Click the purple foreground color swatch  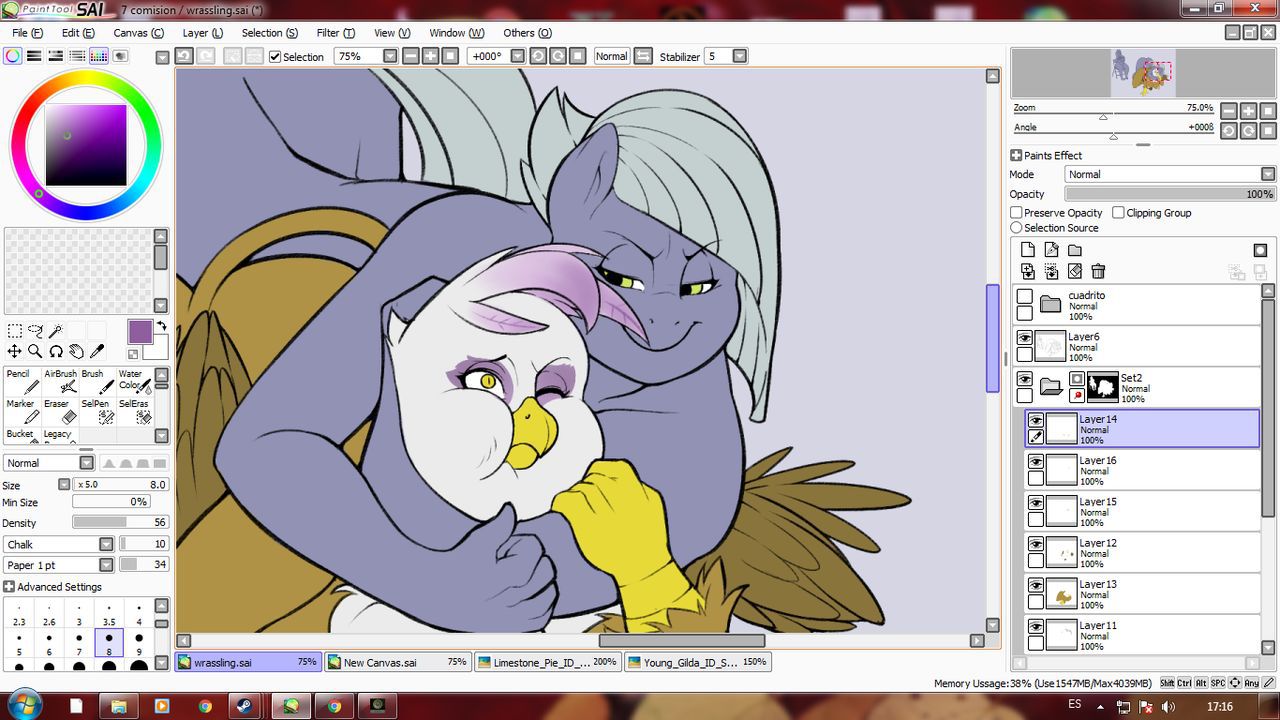click(140, 332)
